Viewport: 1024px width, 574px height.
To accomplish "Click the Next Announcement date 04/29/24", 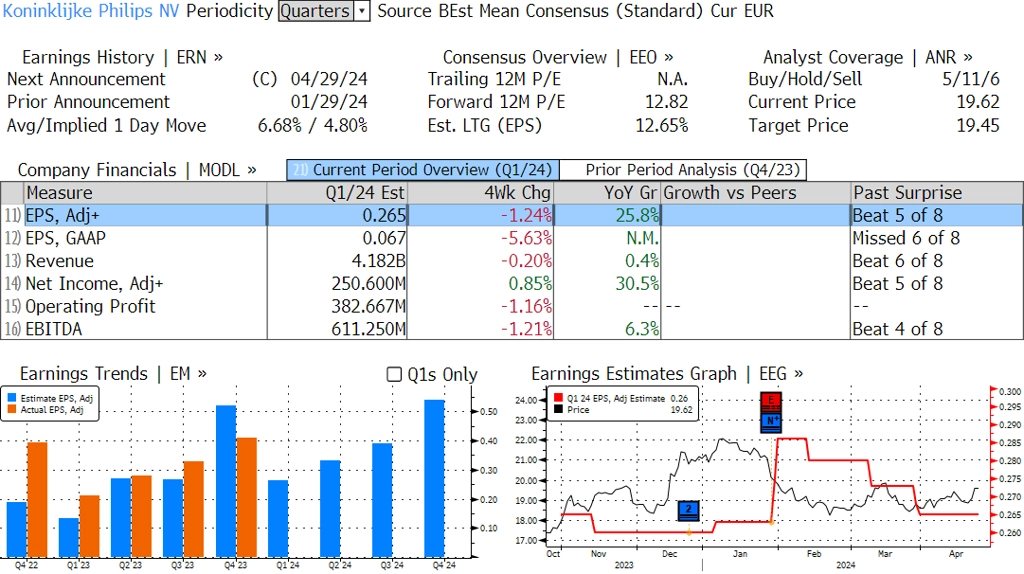I will point(329,80).
